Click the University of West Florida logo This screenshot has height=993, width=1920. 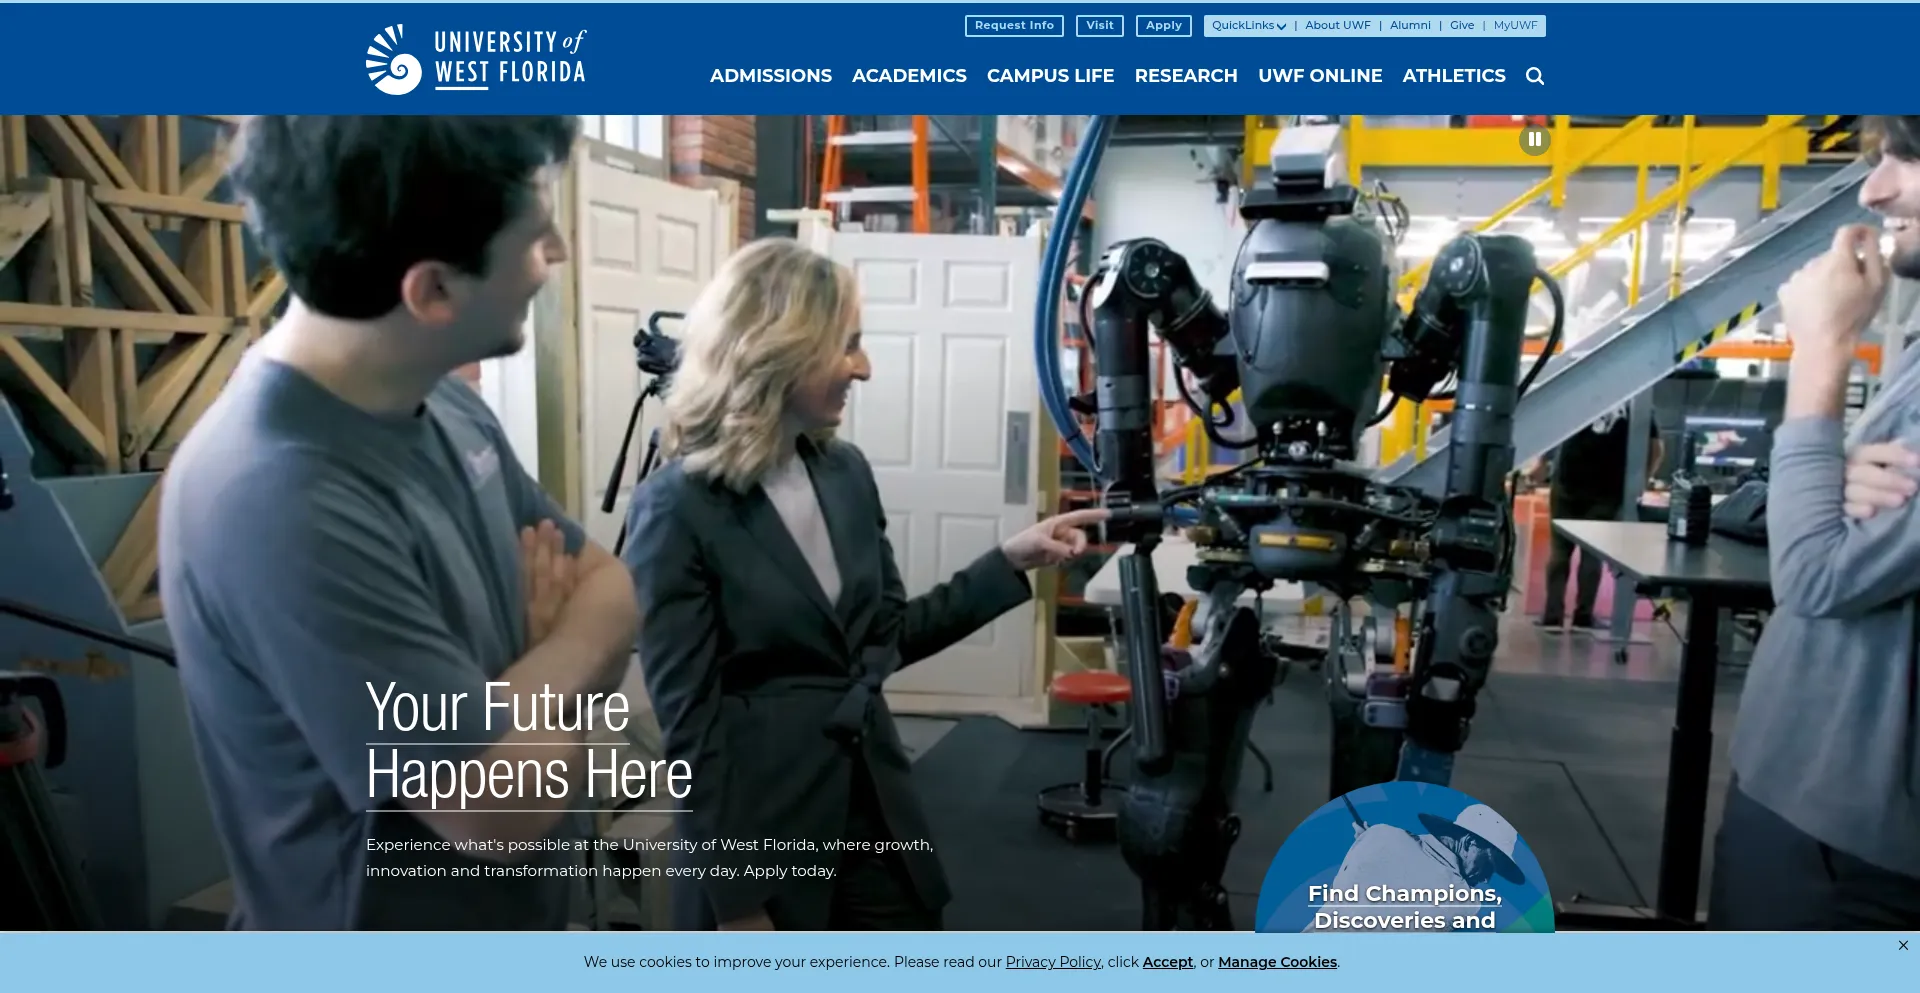tap(476, 59)
